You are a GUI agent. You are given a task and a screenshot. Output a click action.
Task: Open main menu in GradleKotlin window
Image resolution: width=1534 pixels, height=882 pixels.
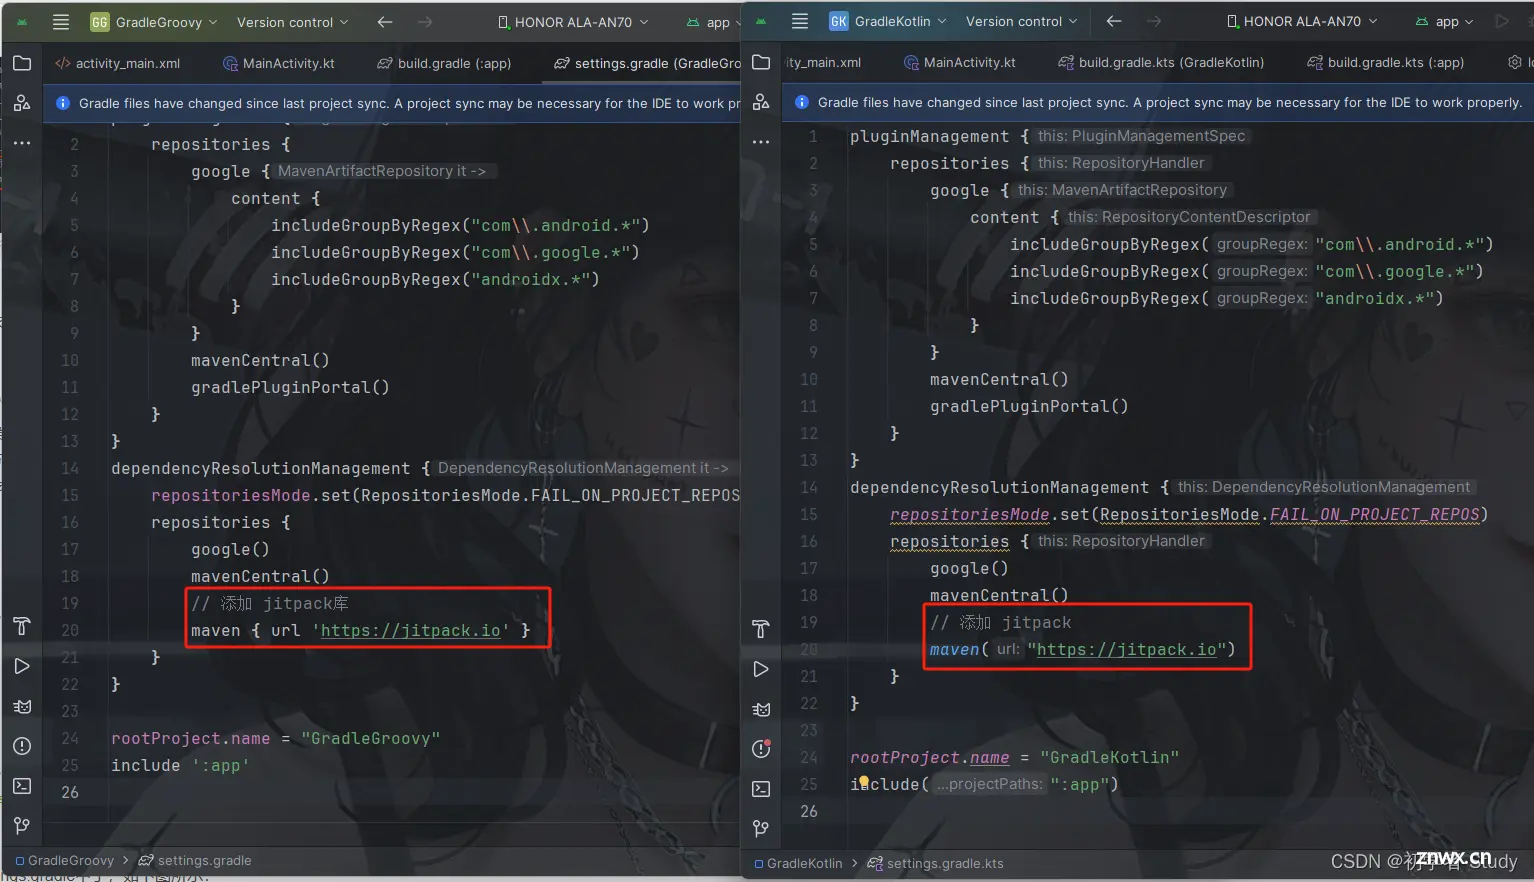pyautogui.click(x=799, y=21)
